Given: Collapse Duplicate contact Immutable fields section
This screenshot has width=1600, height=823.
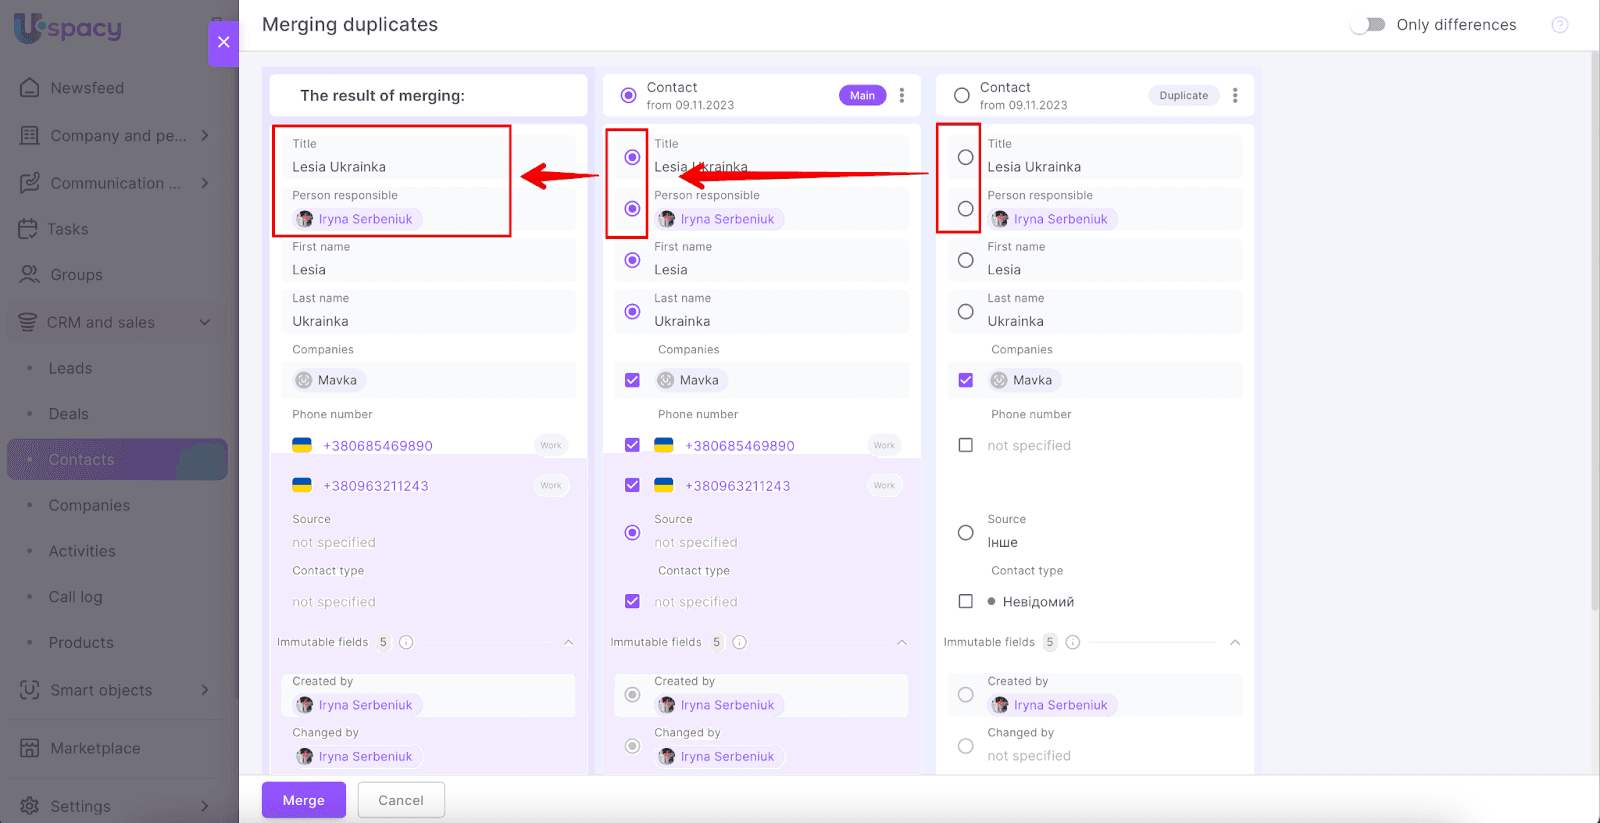Looking at the screenshot, I should [x=1235, y=642].
